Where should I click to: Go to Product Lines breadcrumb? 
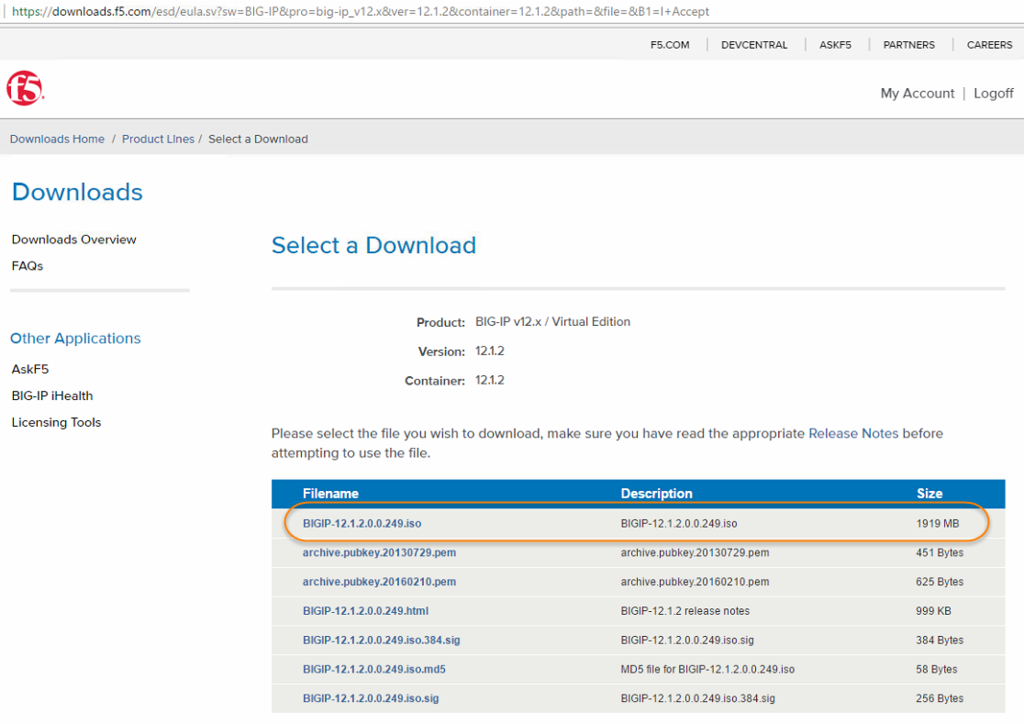(158, 139)
